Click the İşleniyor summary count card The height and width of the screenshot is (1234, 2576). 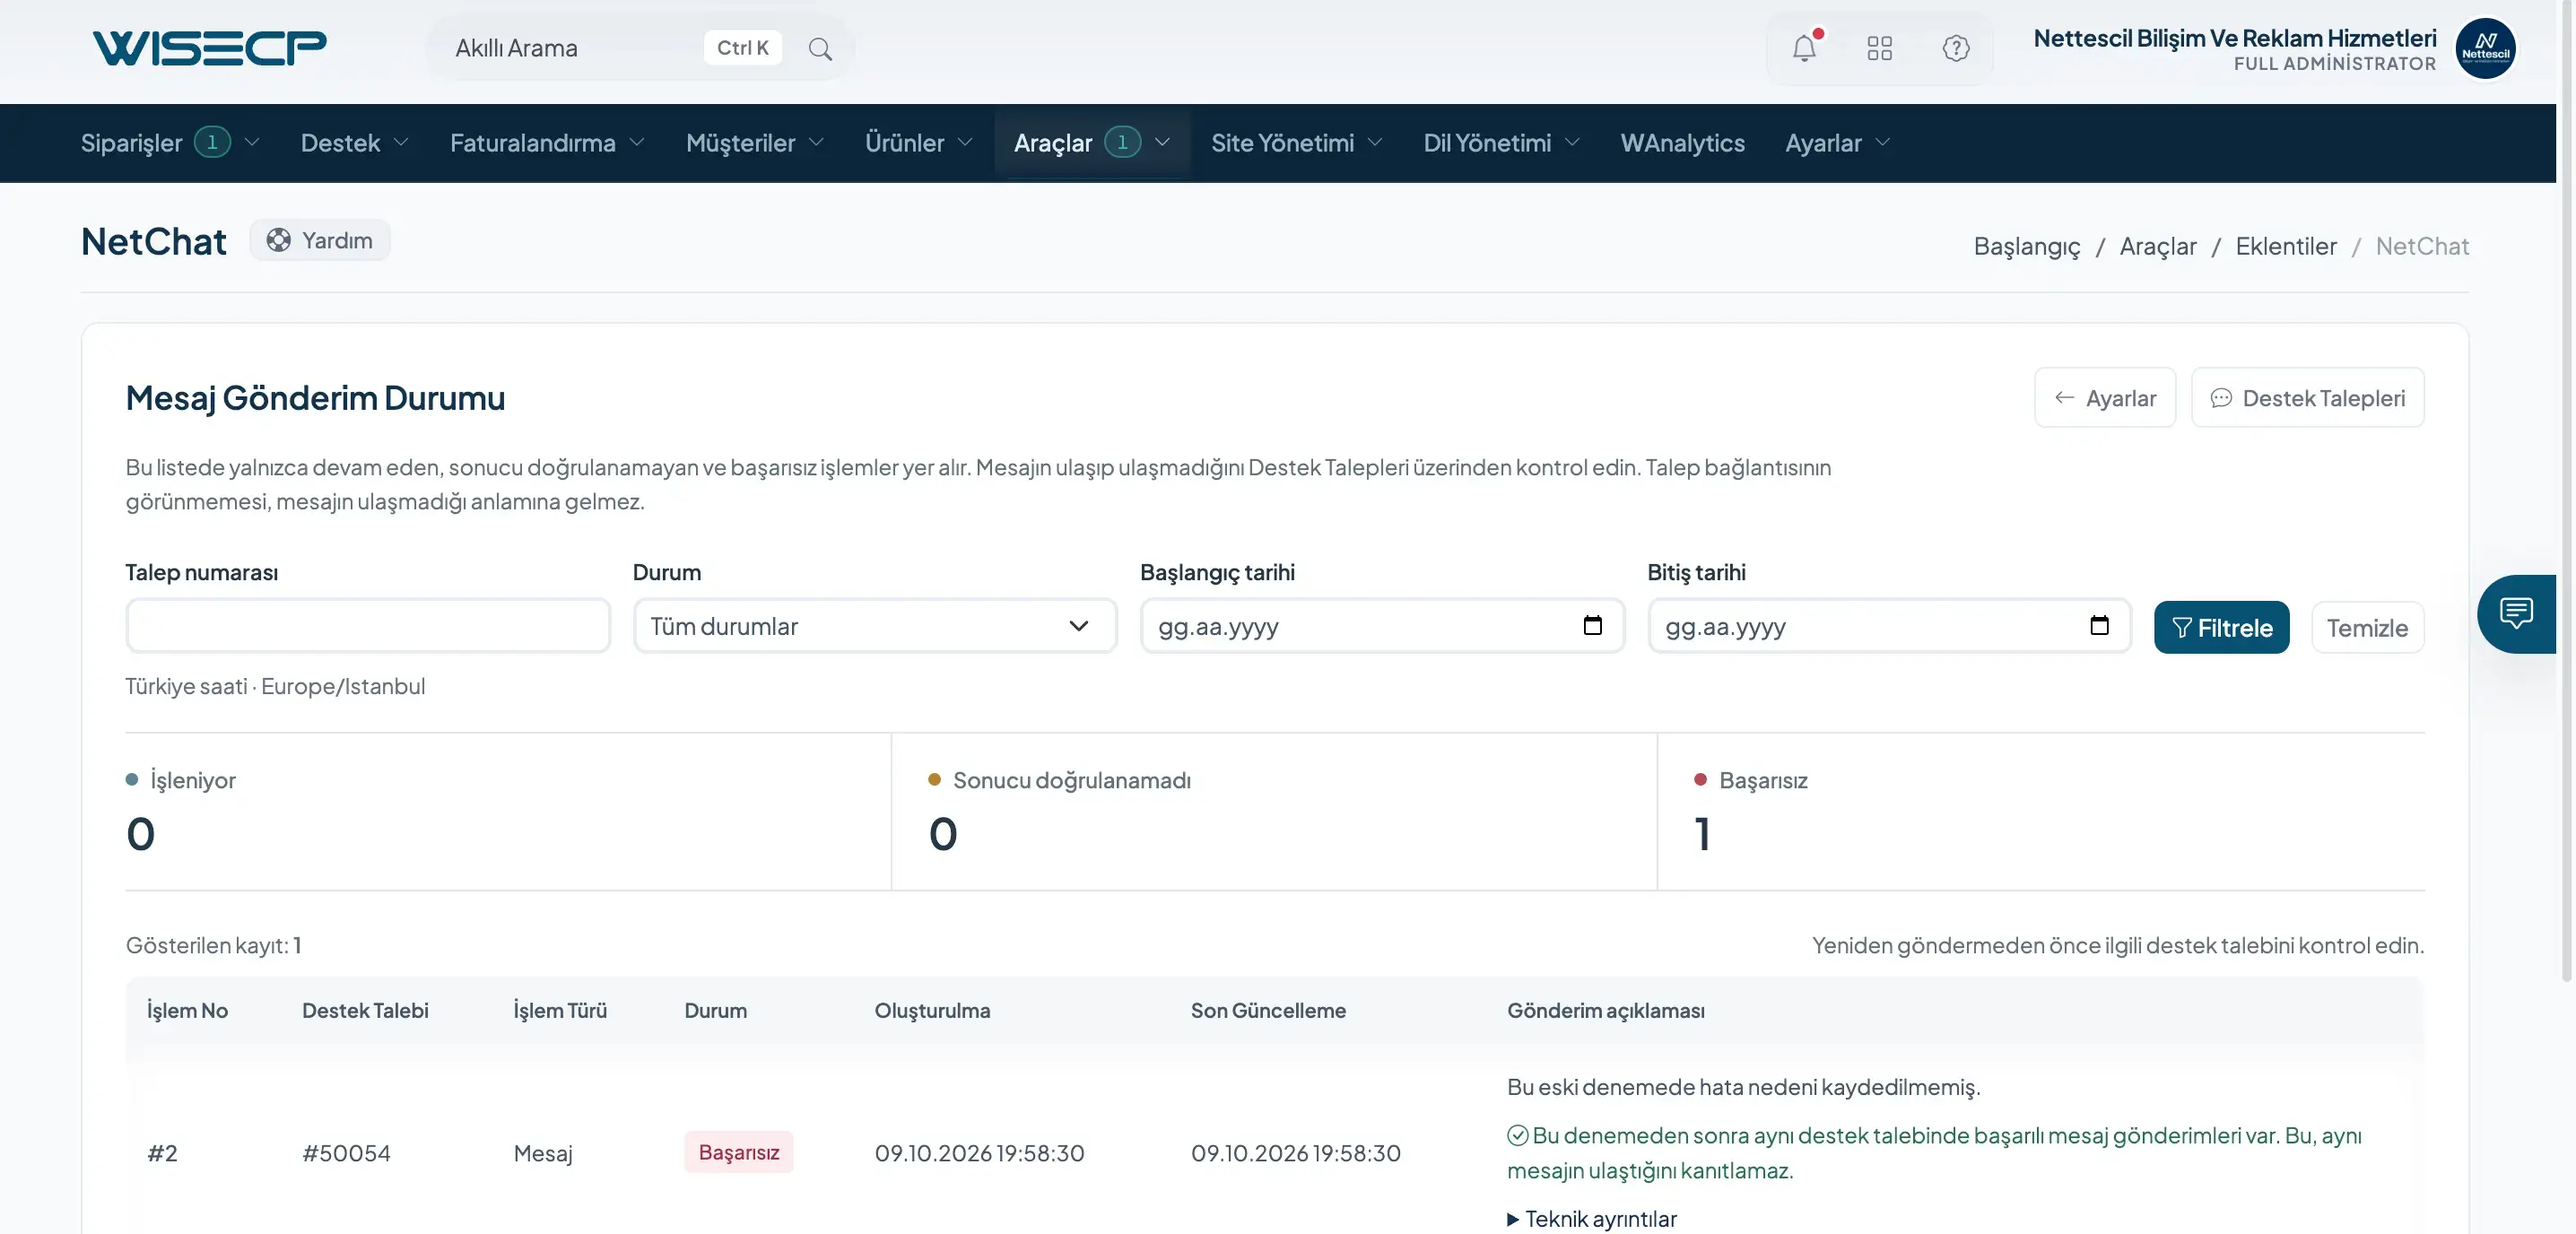[x=508, y=811]
